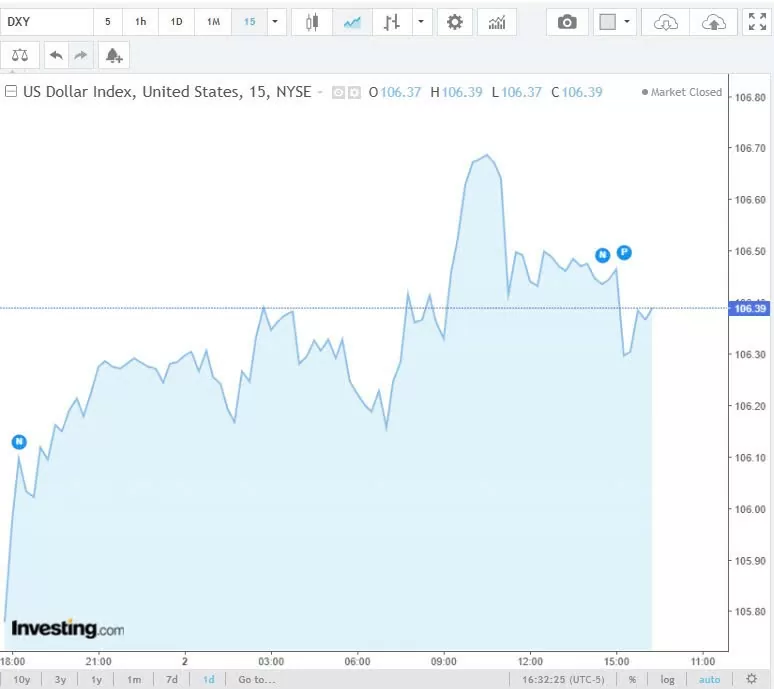Expand the time interval dropdown arrow
This screenshot has height=689, width=774.
275,21
